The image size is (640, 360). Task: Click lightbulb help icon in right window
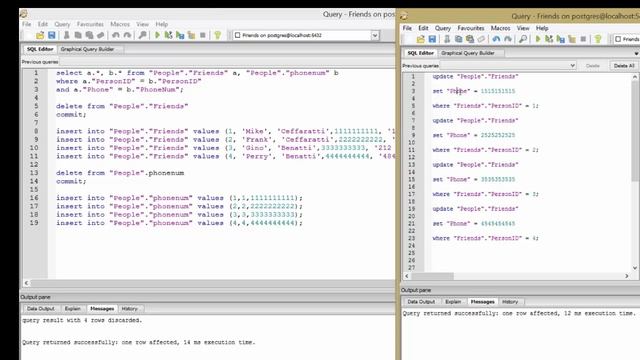coord(598,39)
